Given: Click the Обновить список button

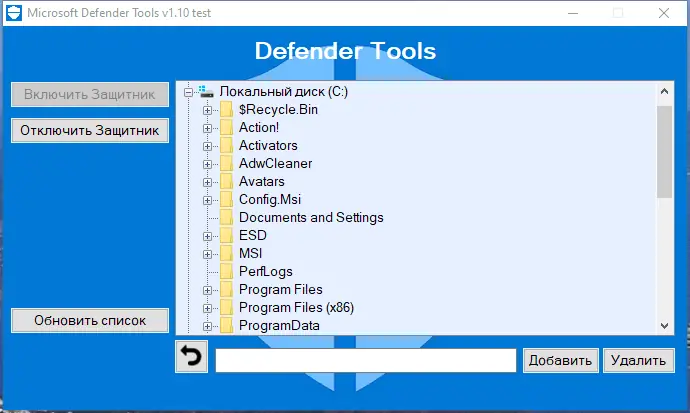Looking at the screenshot, I should tap(90, 321).
